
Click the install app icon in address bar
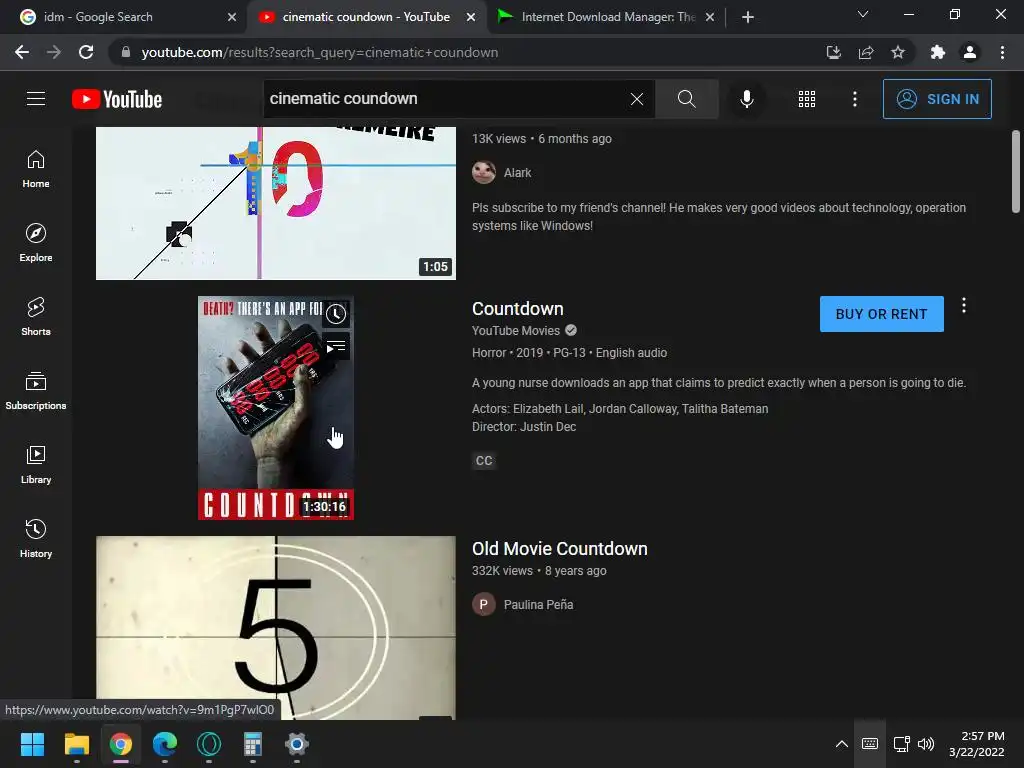click(833, 52)
